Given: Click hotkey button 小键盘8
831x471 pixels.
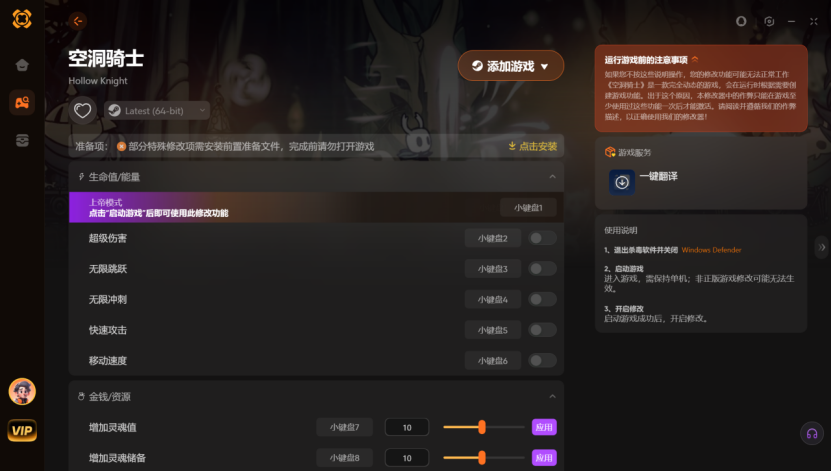Looking at the screenshot, I should pyautogui.click(x=344, y=458).
